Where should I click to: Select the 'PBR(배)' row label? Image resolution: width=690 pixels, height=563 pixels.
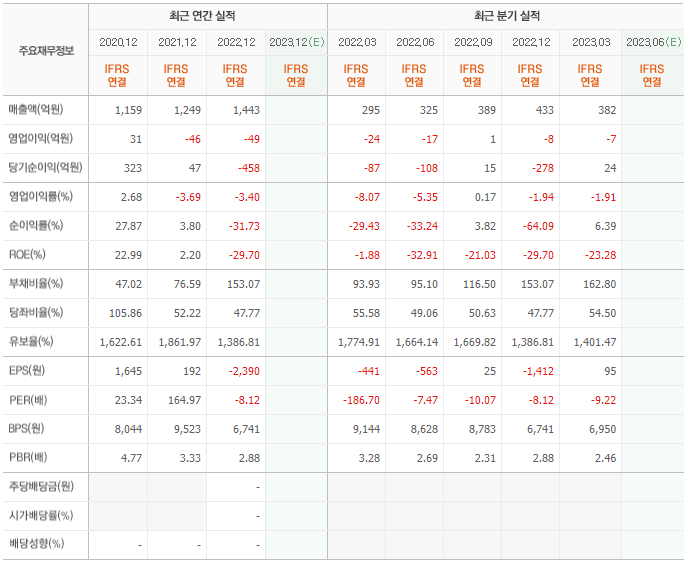coord(28,458)
